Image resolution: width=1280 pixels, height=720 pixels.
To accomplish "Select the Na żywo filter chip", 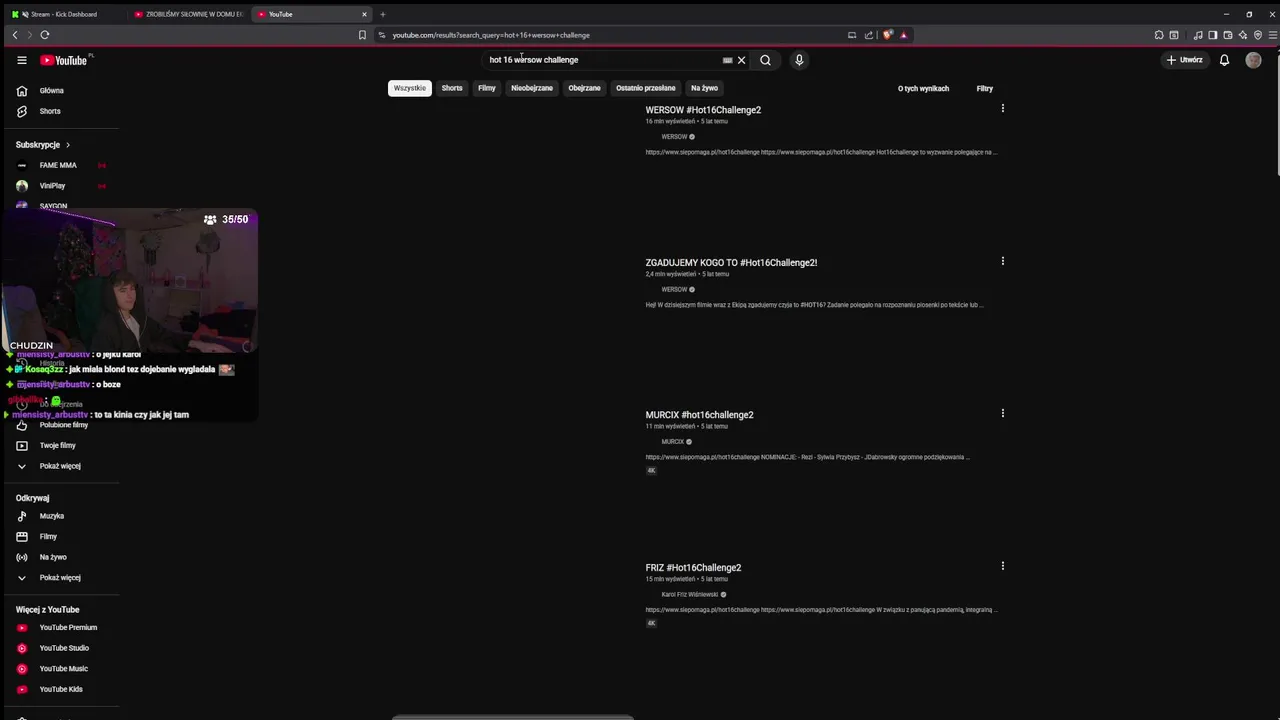I will tap(704, 88).
